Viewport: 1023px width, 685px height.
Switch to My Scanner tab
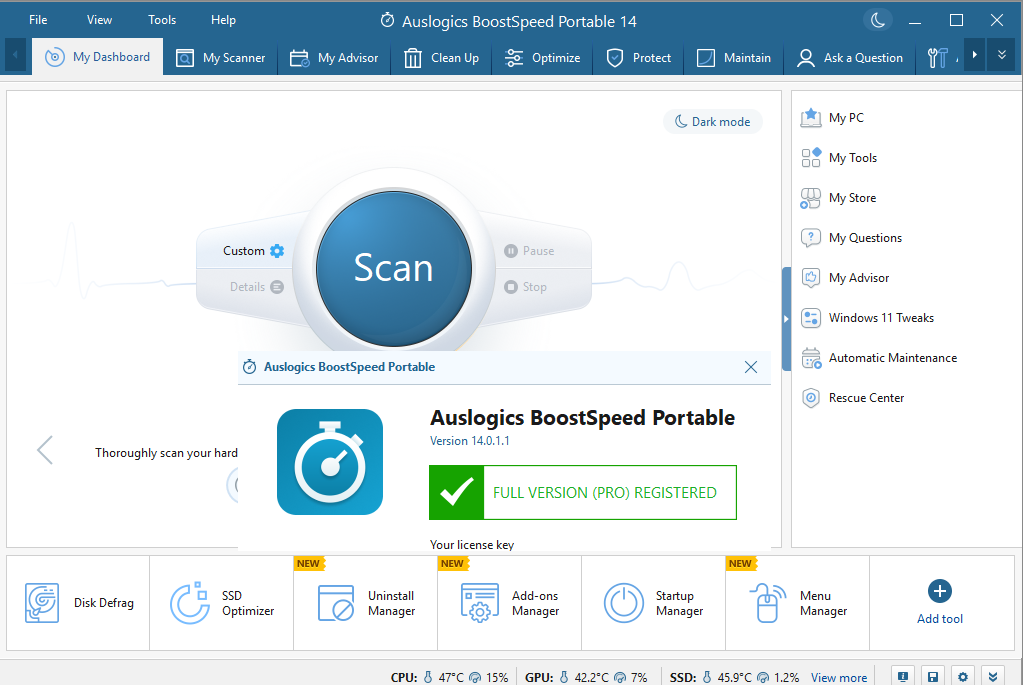pyautogui.click(x=221, y=58)
